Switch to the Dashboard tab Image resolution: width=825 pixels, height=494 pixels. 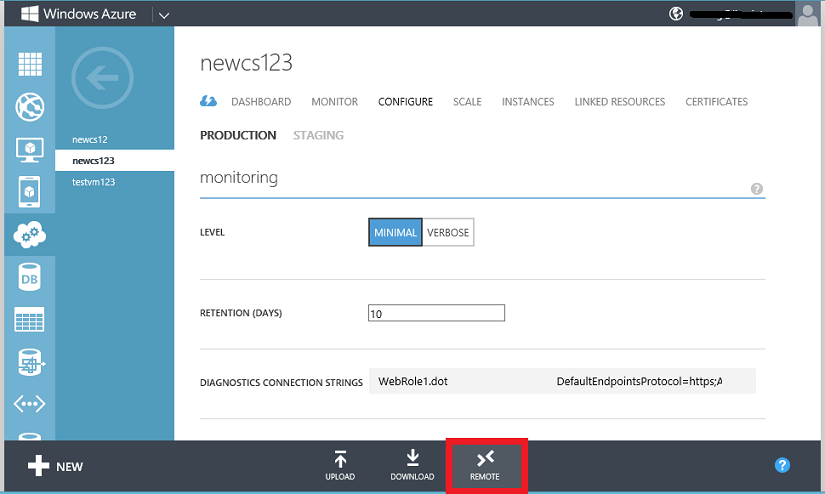(261, 102)
